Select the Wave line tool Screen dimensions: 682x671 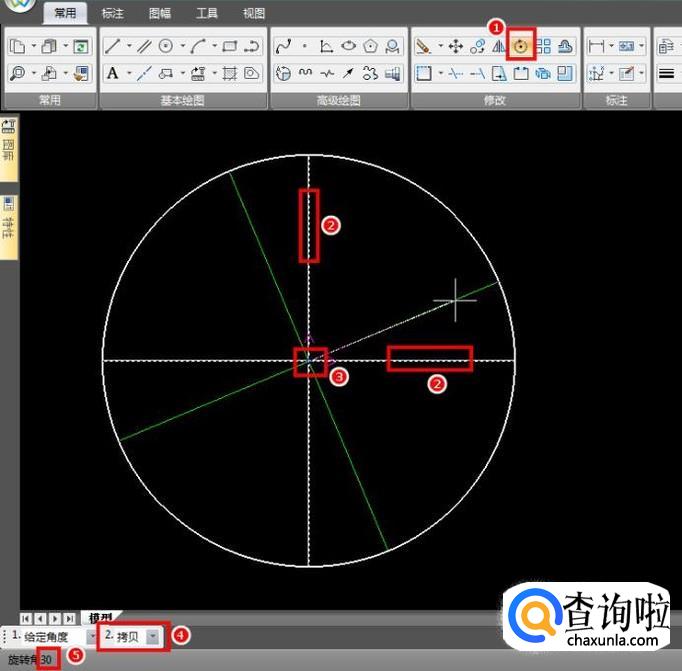coord(305,73)
